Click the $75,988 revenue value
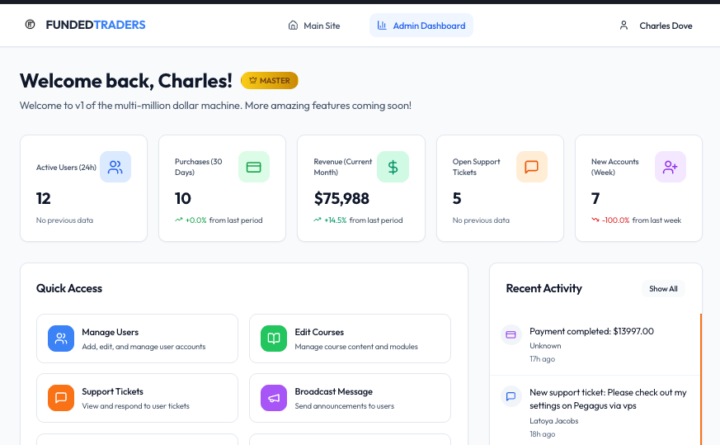Viewport: 720px width, 445px height. 342,198
